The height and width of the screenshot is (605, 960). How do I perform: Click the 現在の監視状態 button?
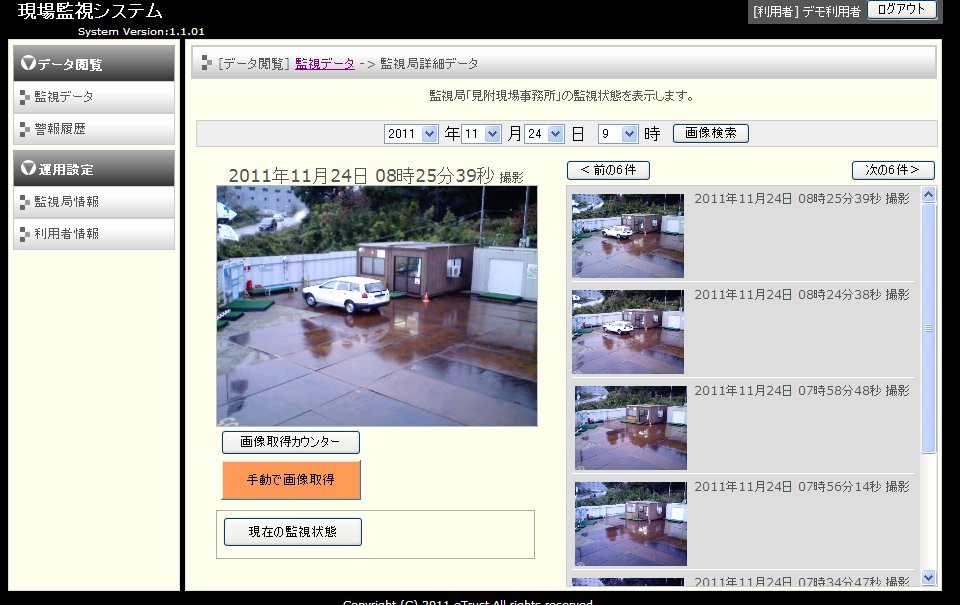[293, 532]
